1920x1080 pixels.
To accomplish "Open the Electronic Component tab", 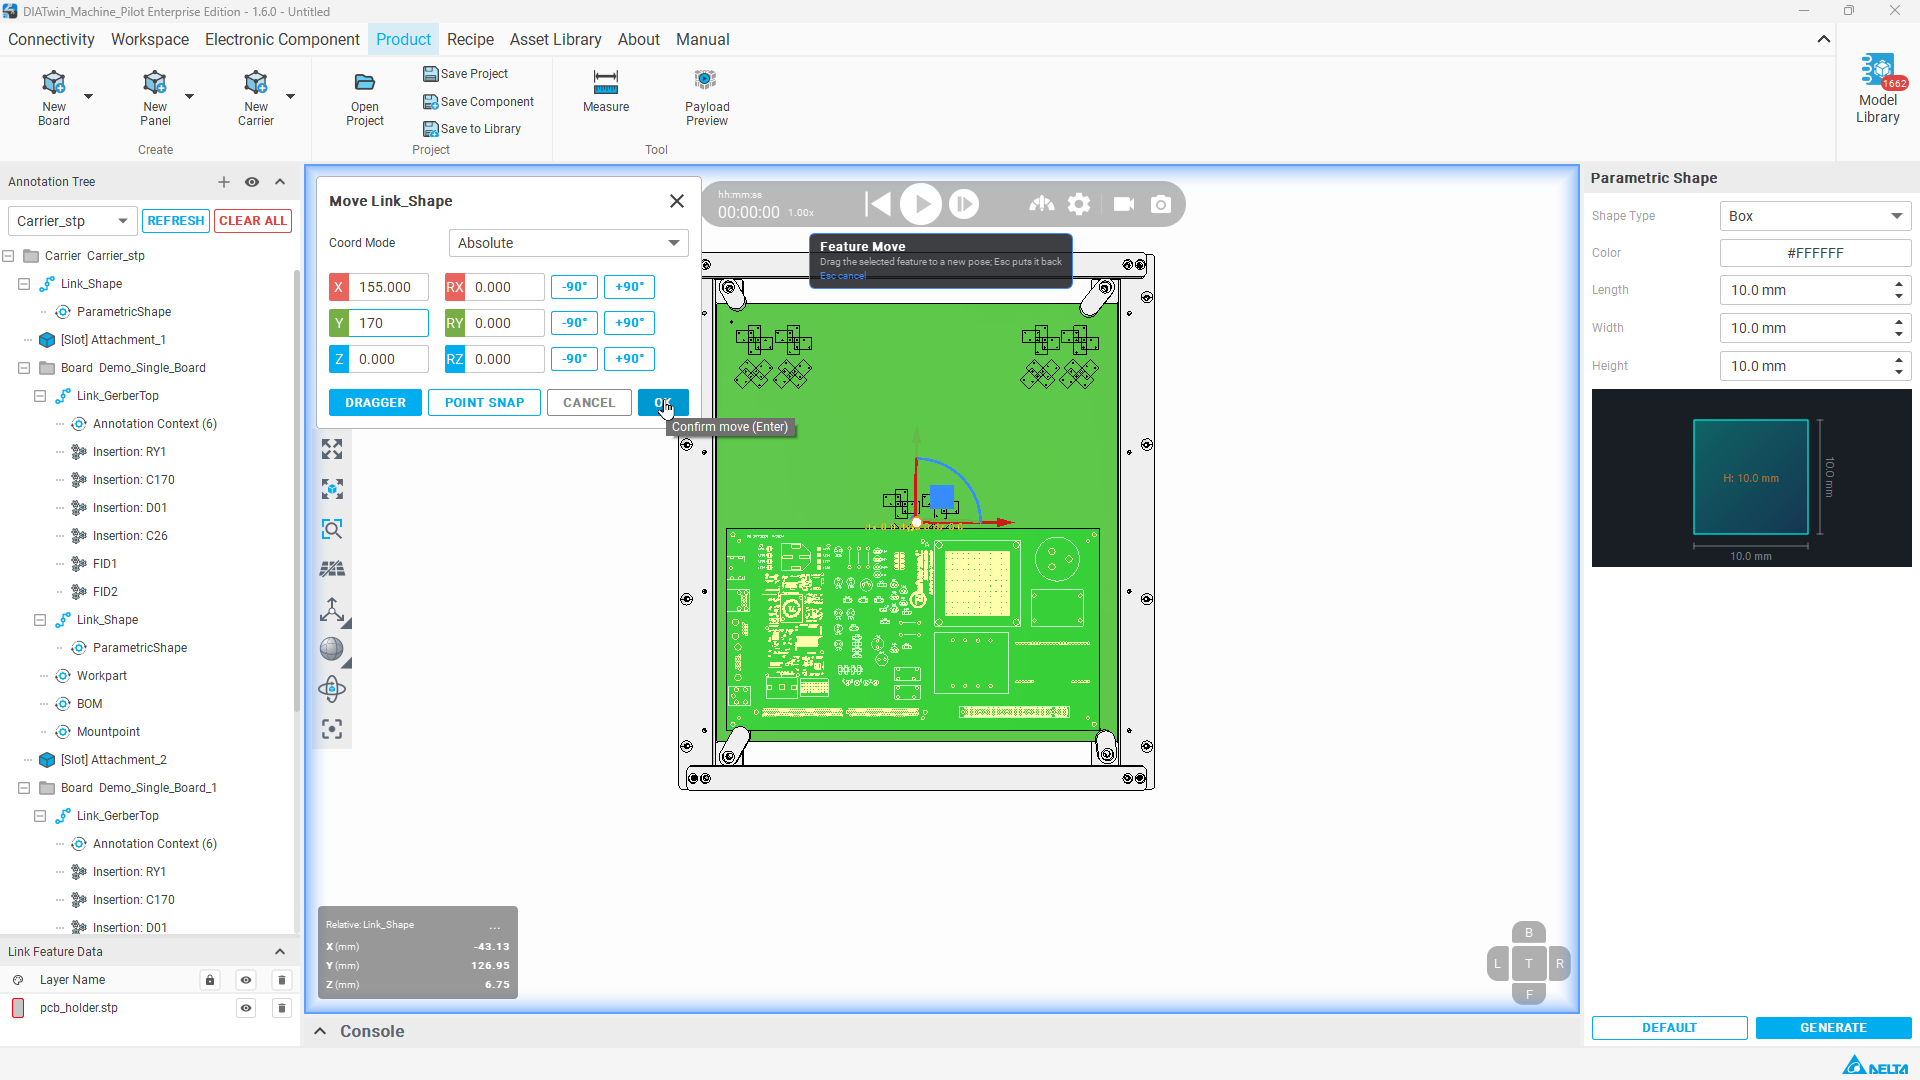I will tap(282, 40).
